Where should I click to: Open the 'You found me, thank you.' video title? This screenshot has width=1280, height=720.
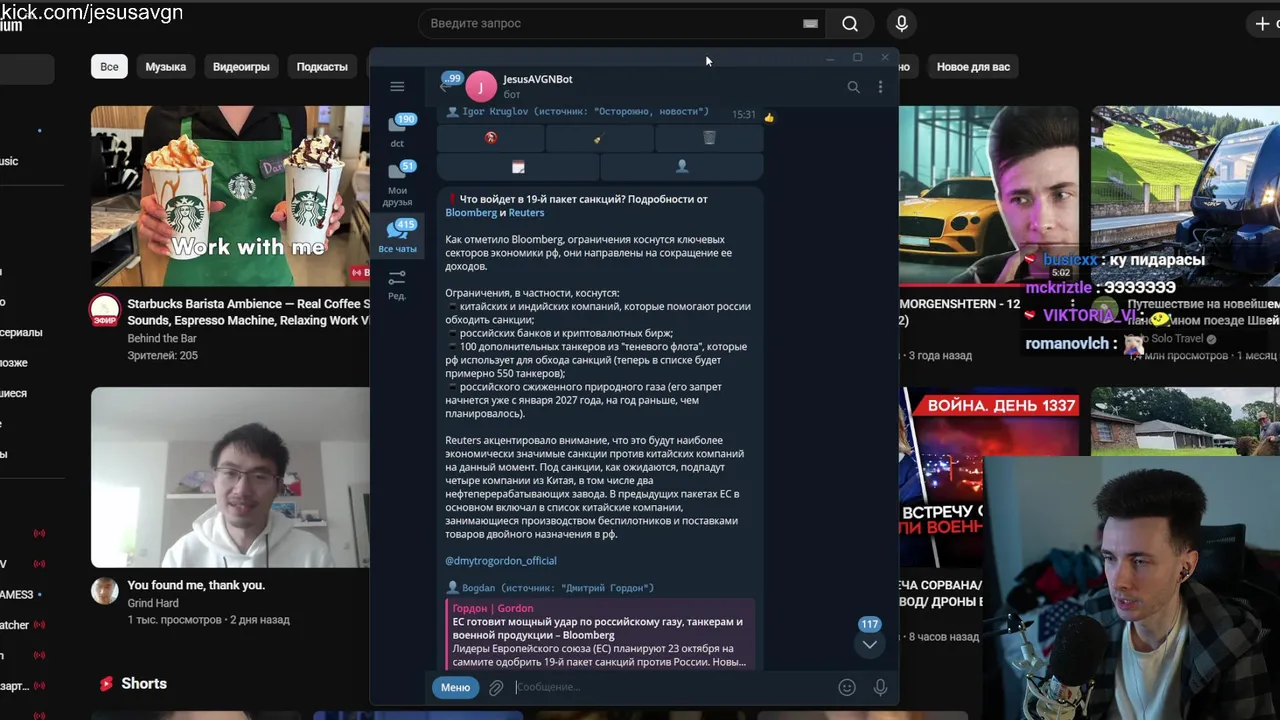click(x=196, y=585)
